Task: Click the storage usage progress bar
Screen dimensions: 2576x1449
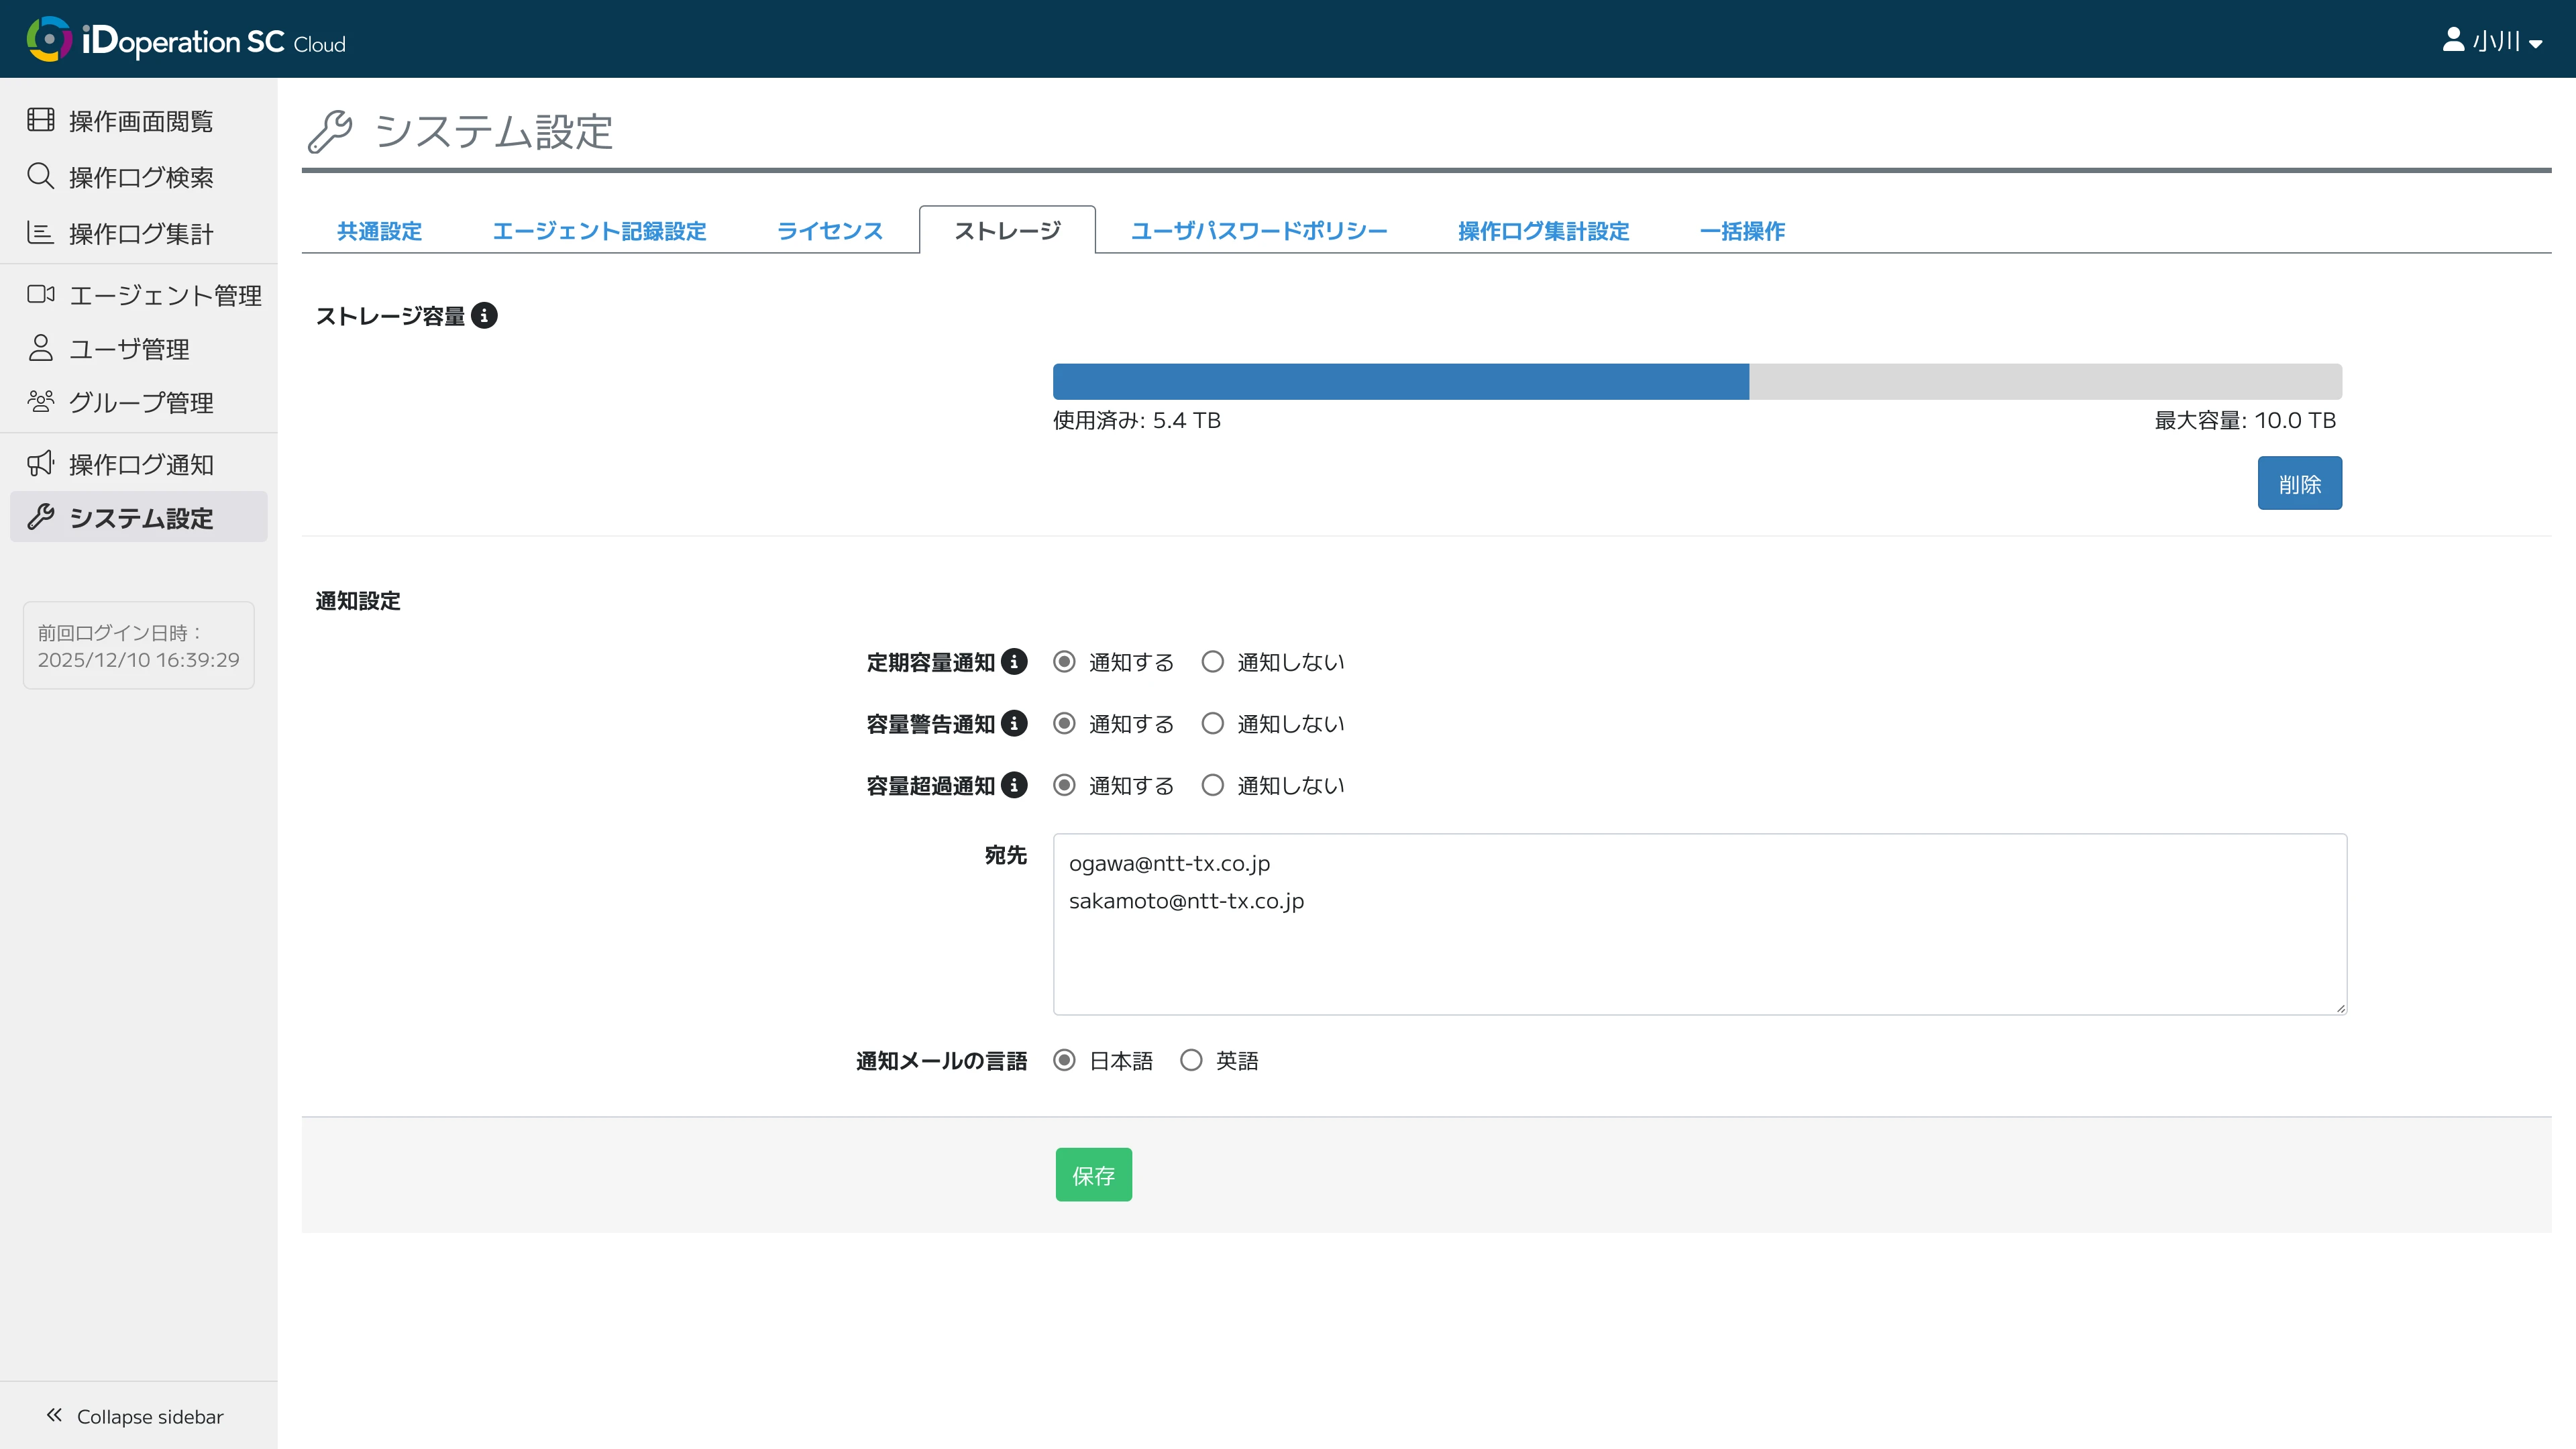Action: click(1696, 382)
